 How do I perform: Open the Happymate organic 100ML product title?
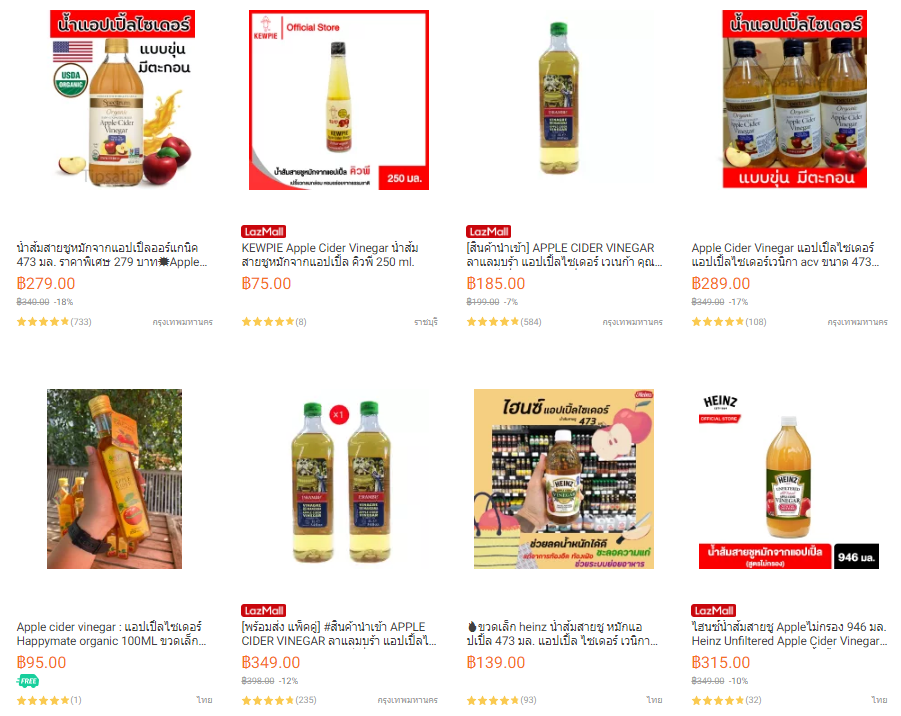pyautogui.click(x=111, y=634)
